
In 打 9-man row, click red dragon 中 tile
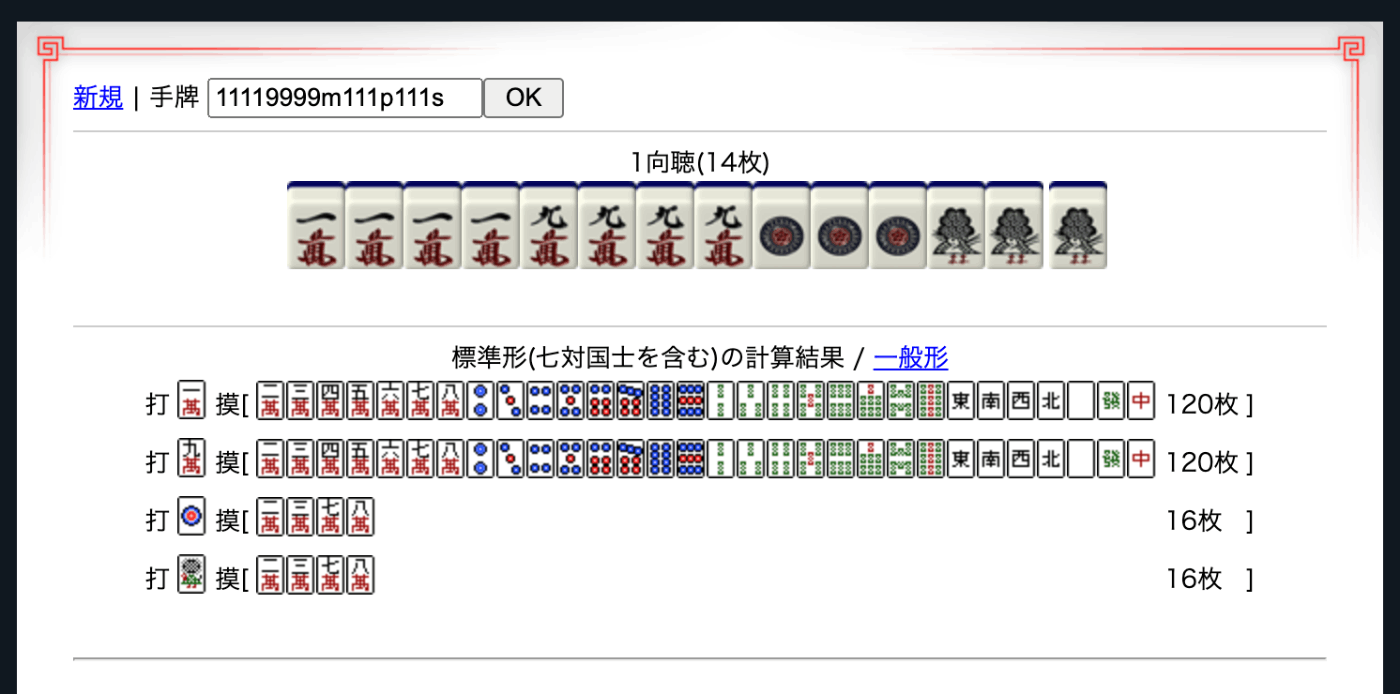click(x=1142, y=458)
